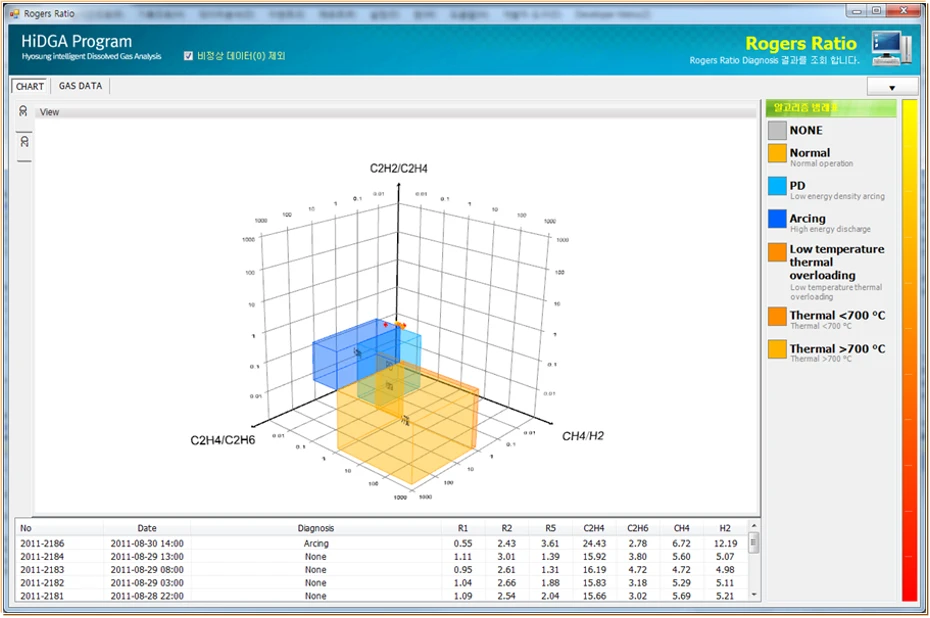Switch to the CHART tab
Screen dimensions: 930x618
(x=30, y=86)
